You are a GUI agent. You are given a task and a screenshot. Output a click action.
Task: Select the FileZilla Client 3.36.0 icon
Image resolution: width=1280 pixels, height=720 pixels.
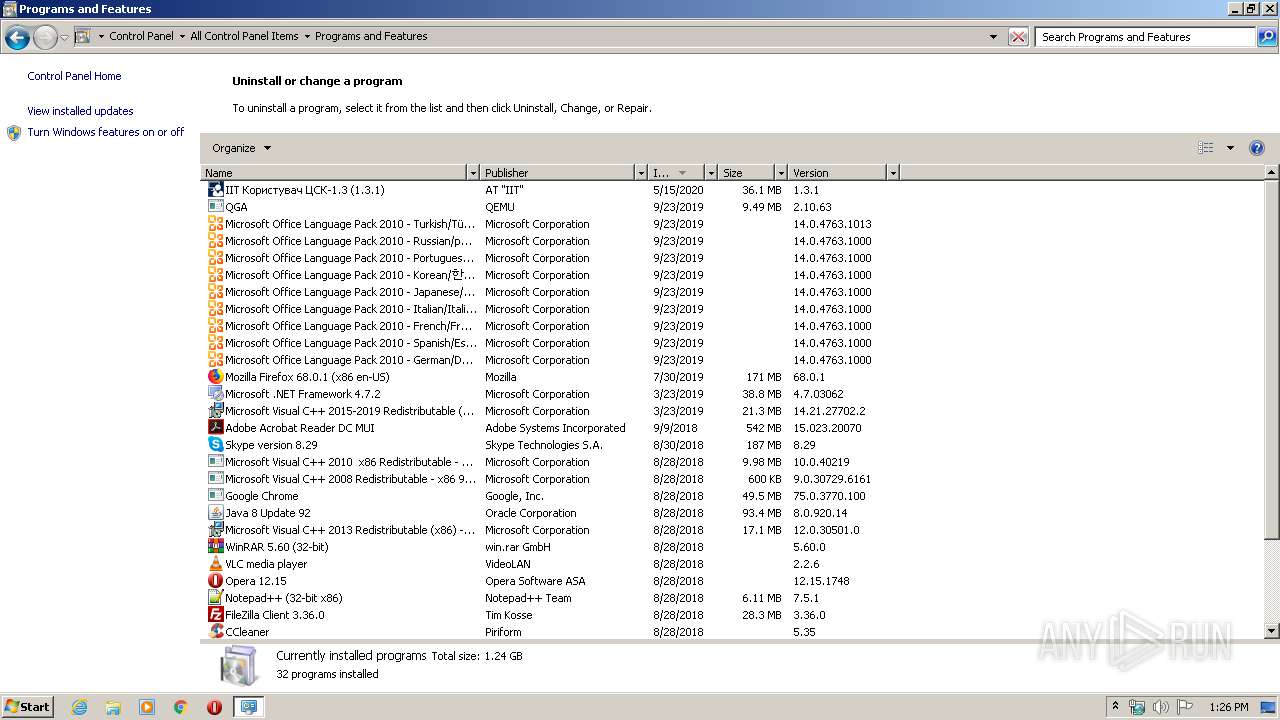[215, 615]
